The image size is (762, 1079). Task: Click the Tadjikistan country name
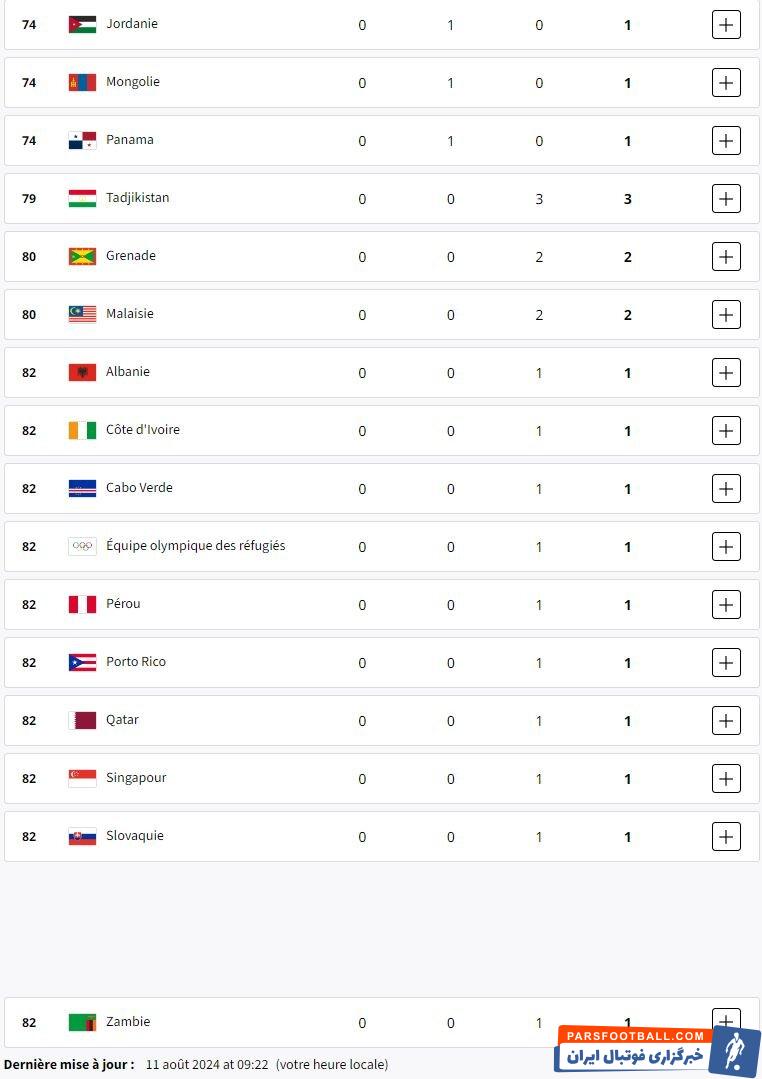point(138,198)
